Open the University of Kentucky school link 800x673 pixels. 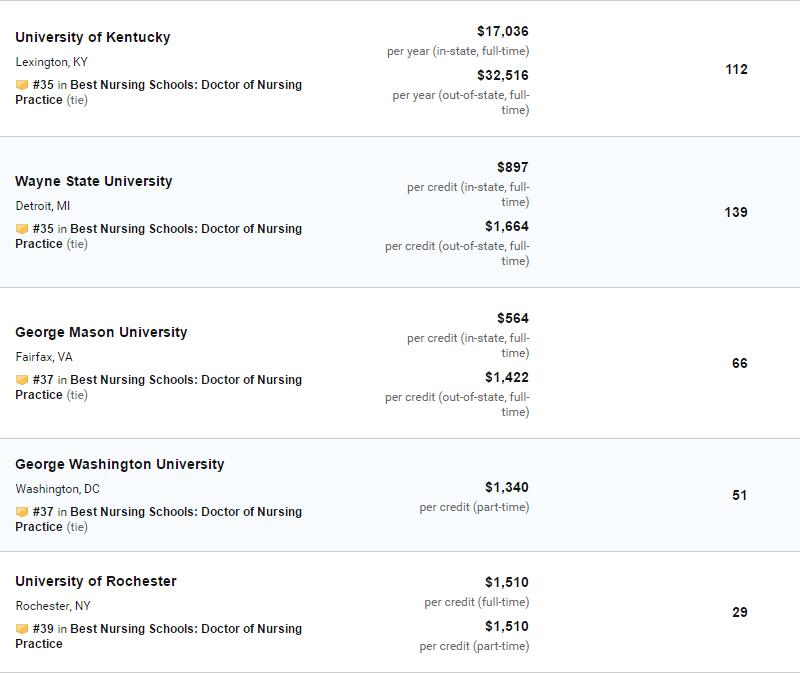93,37
